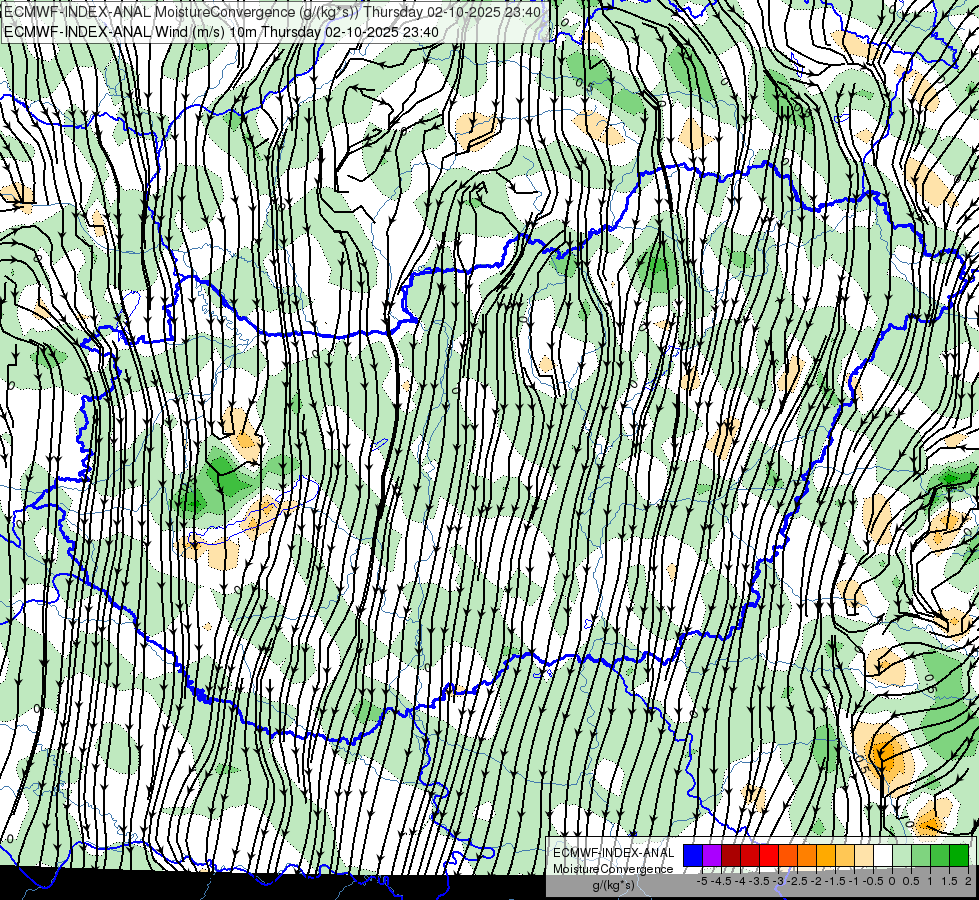Select the pale peach swatch between -1 and -0.5
979x900 pixels.
(x=864, y=855)
